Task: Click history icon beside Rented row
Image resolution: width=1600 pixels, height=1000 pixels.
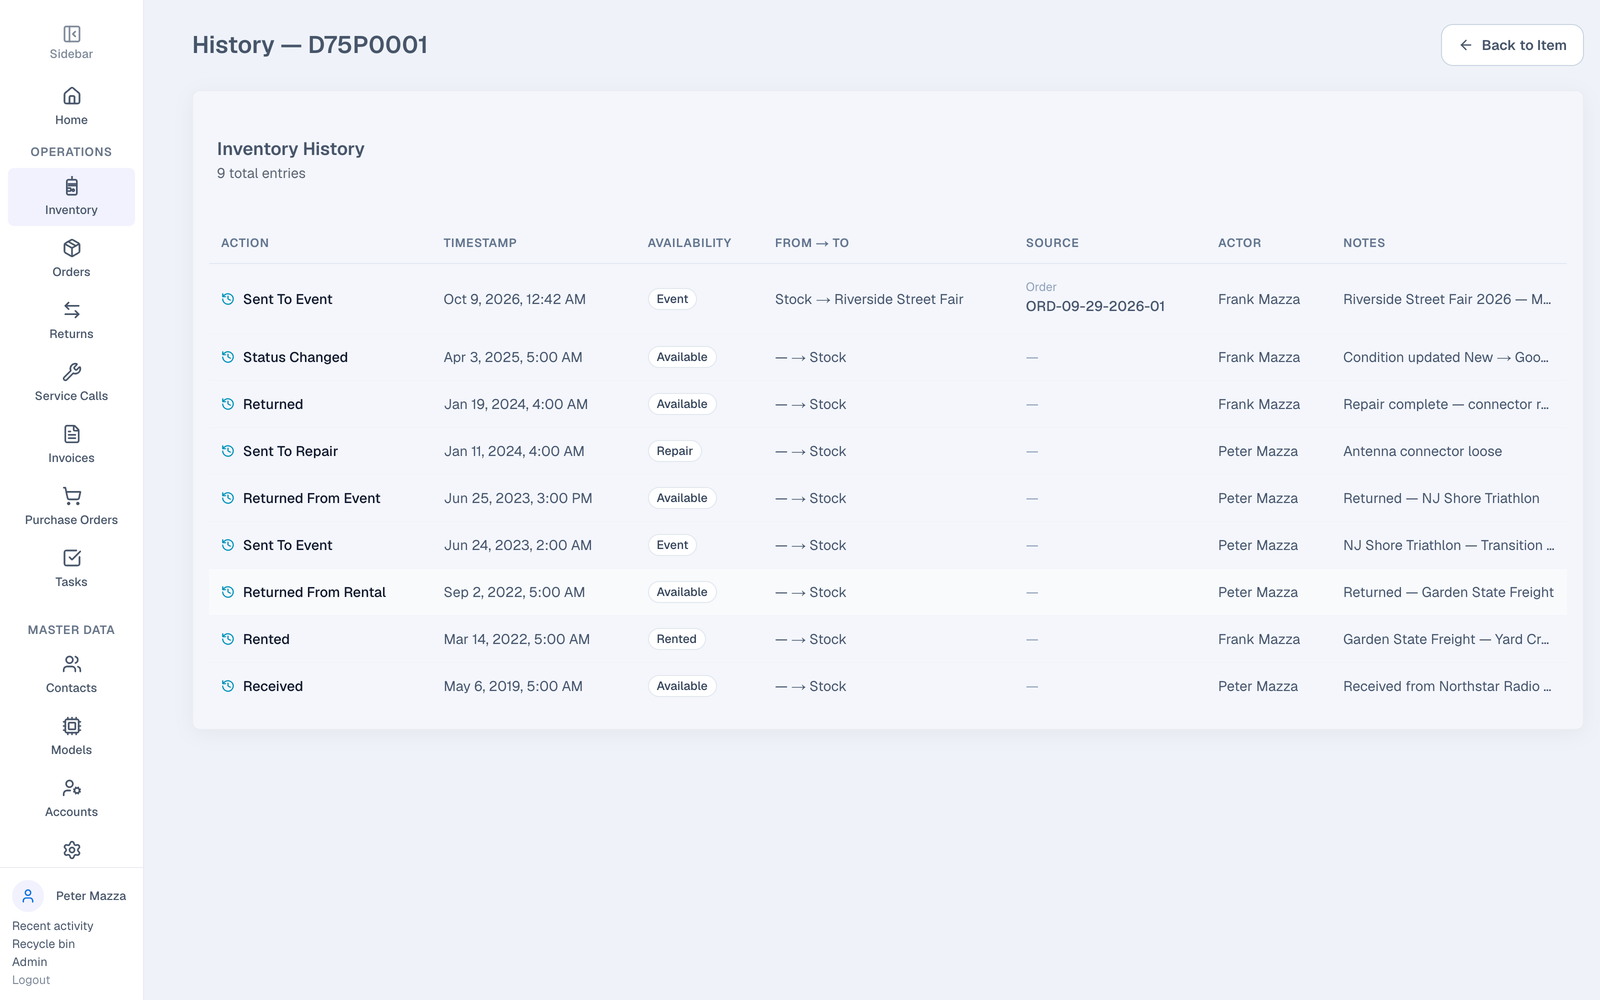Action: click(x=228, y=639)
